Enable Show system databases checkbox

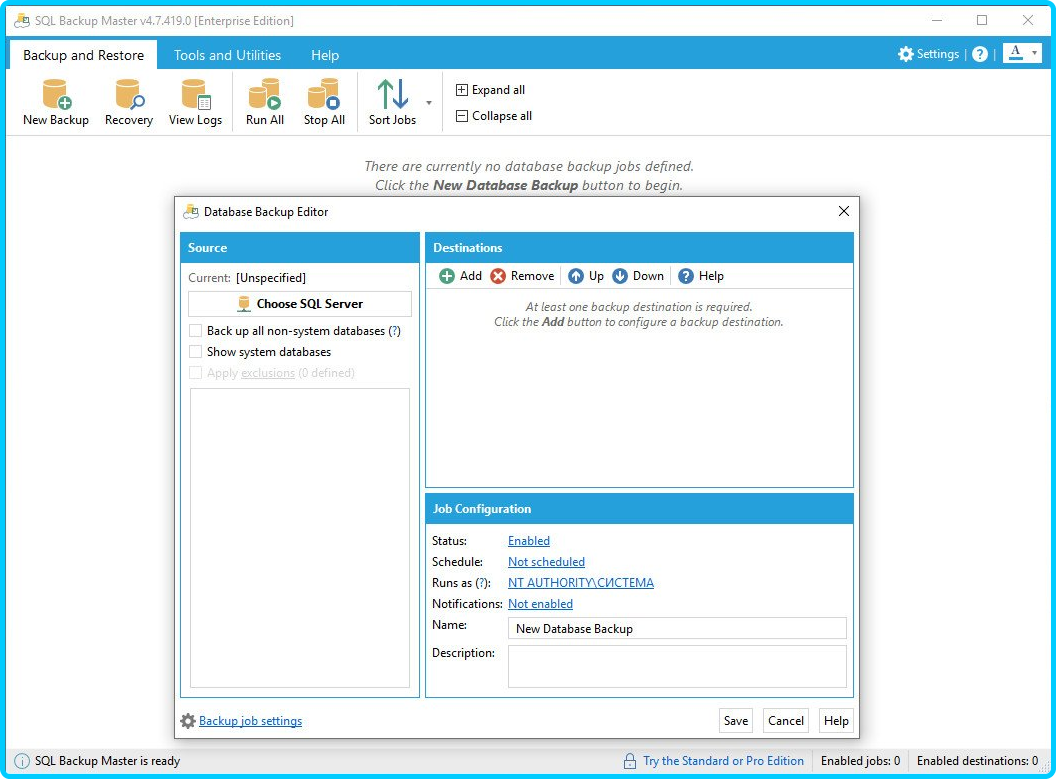[195, 351]
